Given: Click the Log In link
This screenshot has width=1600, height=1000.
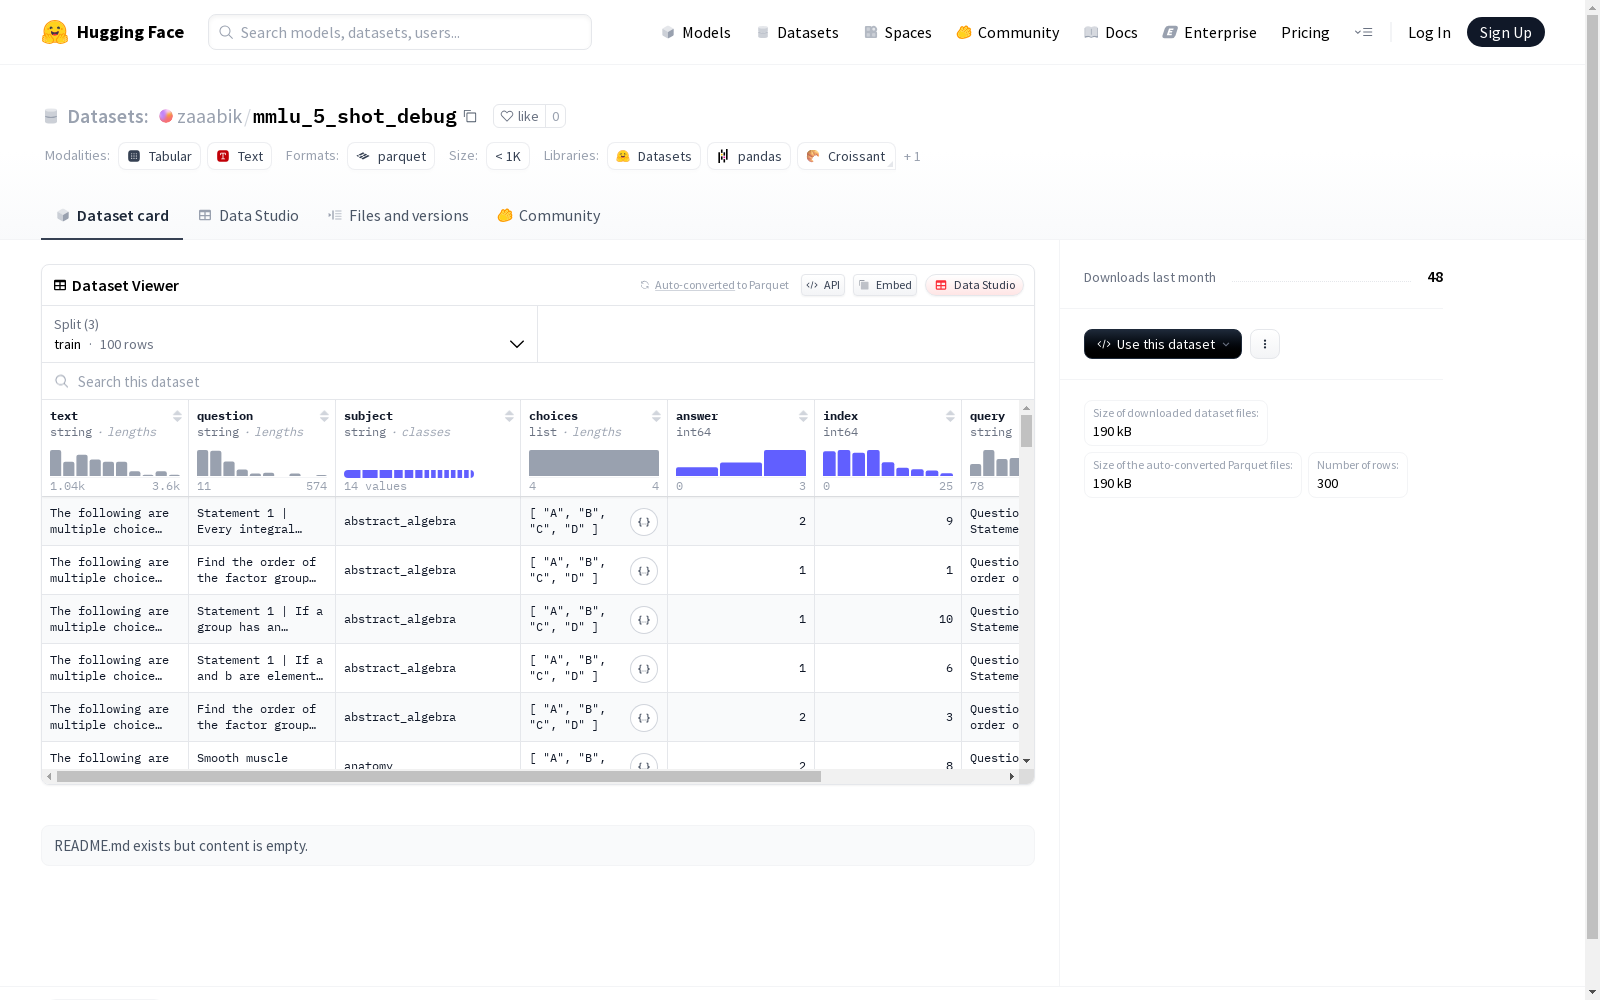Looking at the screenshot, I should pyautogui.click(x=1429, y=32).
